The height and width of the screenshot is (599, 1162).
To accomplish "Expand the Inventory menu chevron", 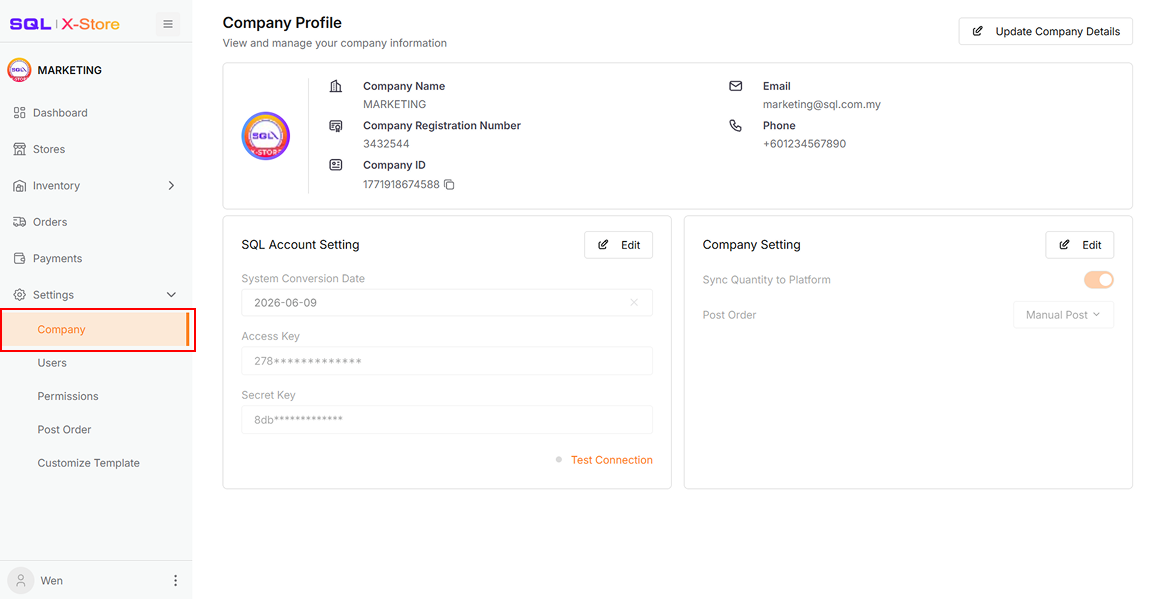I will click(x=171, y=185).
